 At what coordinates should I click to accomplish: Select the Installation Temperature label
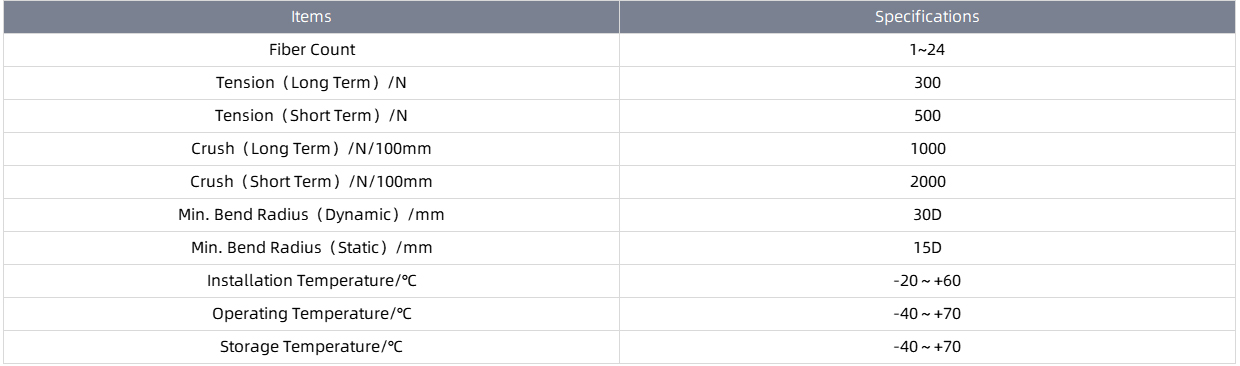pos(312,281)
